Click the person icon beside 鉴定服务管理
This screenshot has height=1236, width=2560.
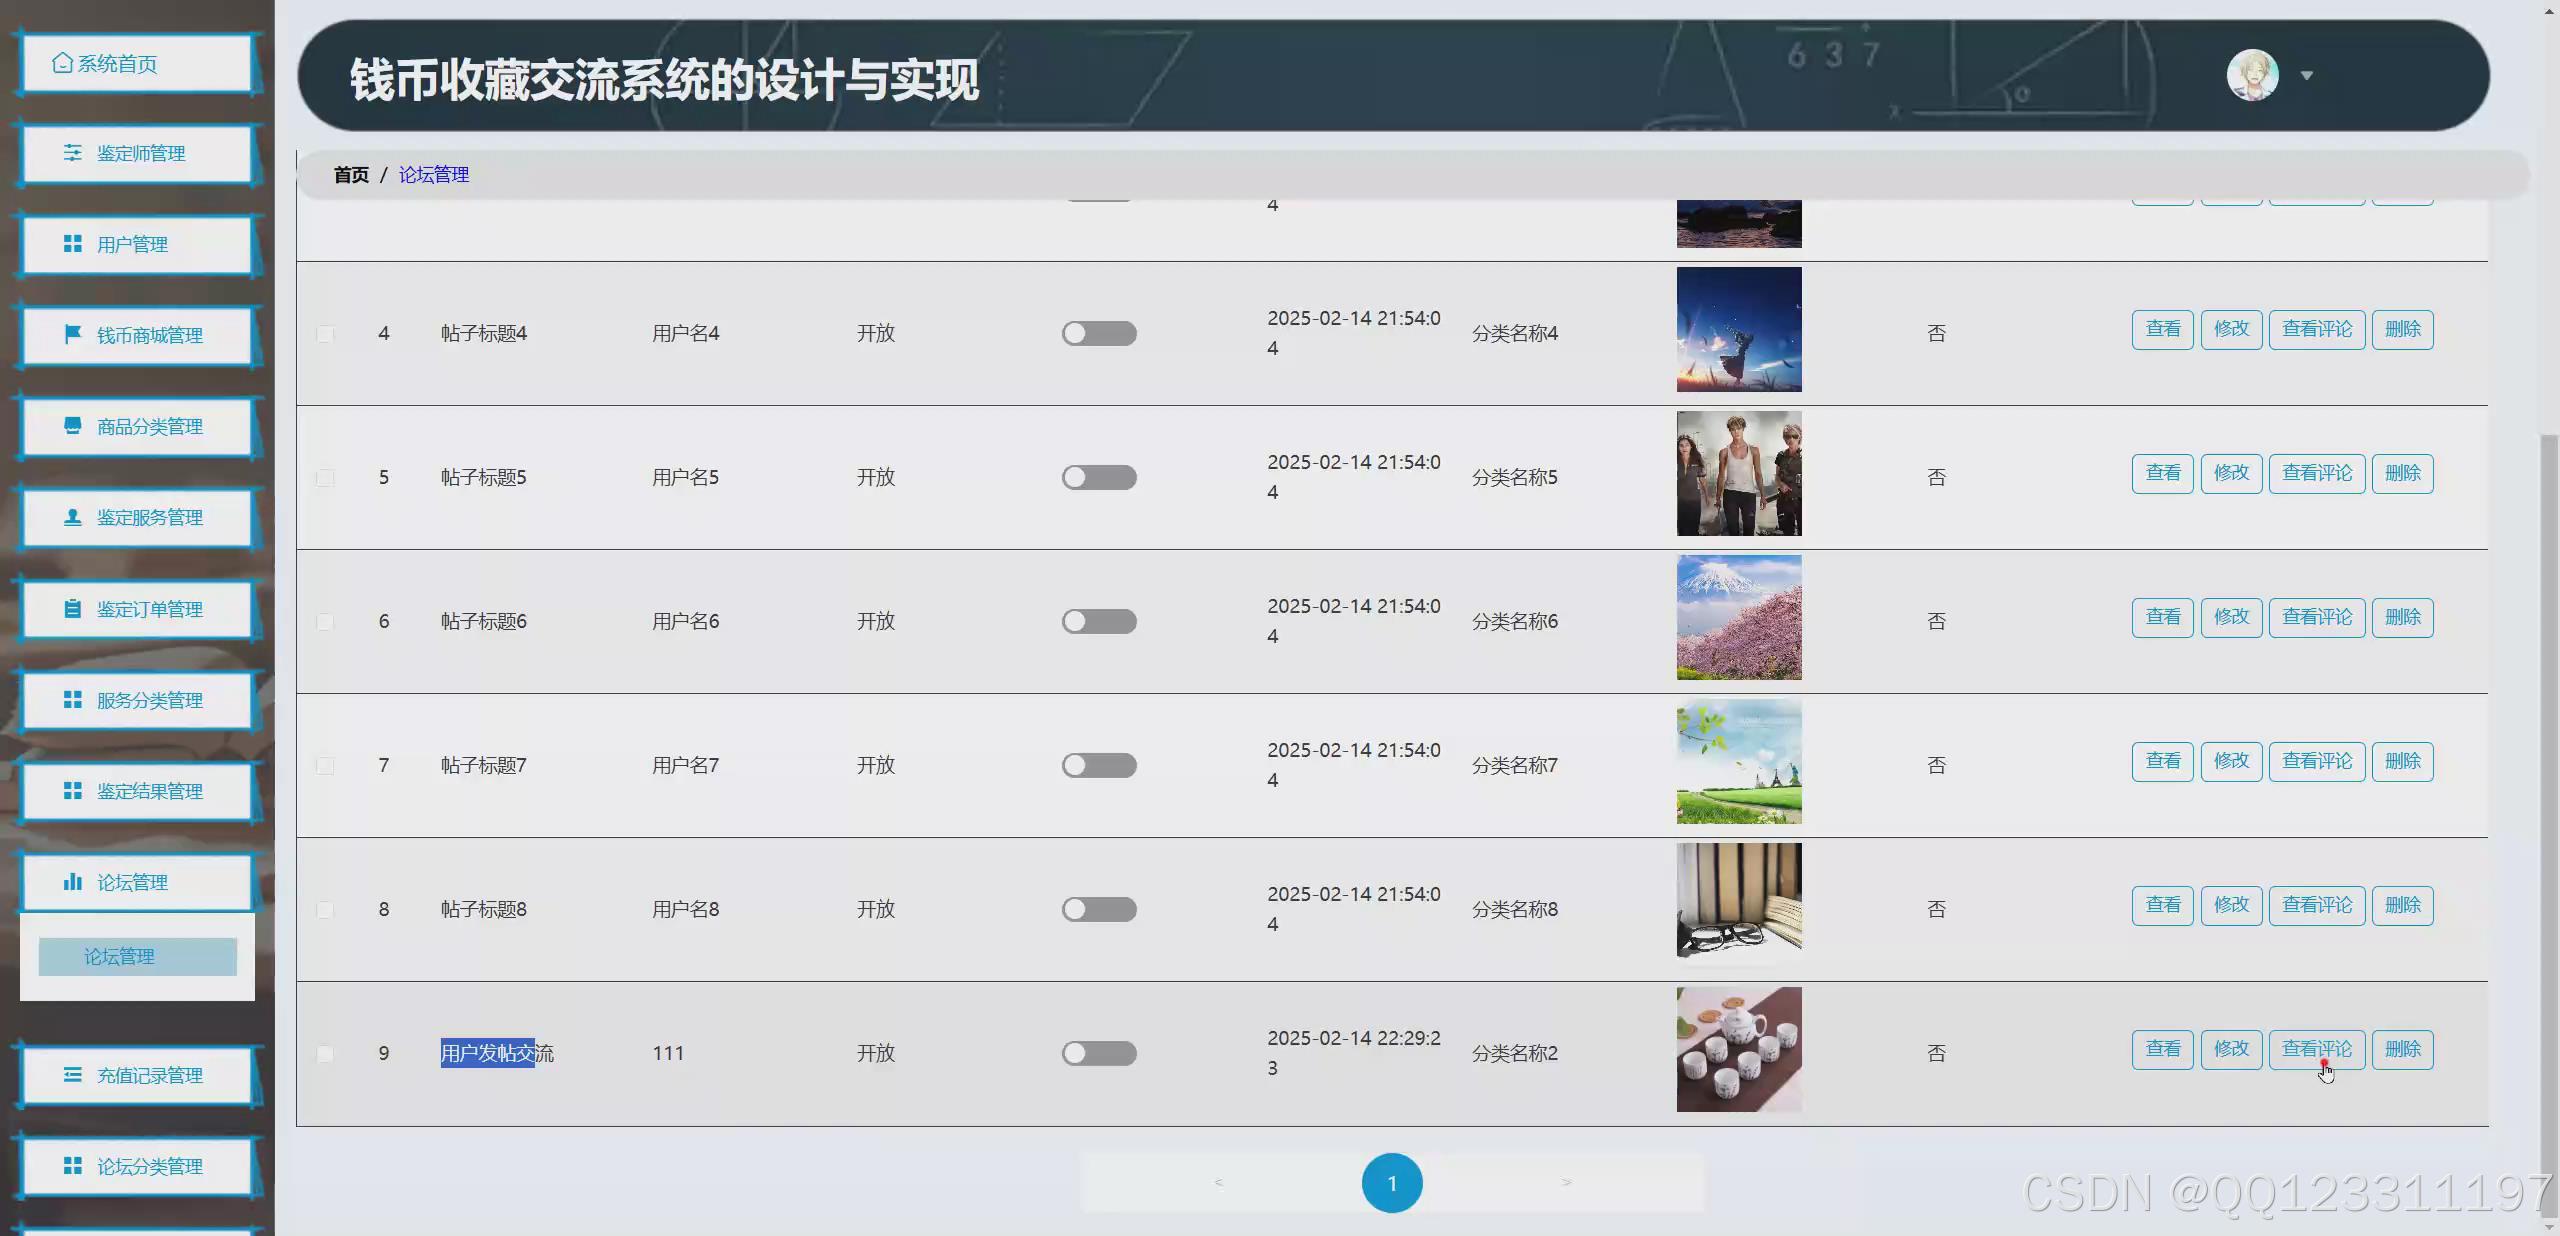[x=73, y=517]
